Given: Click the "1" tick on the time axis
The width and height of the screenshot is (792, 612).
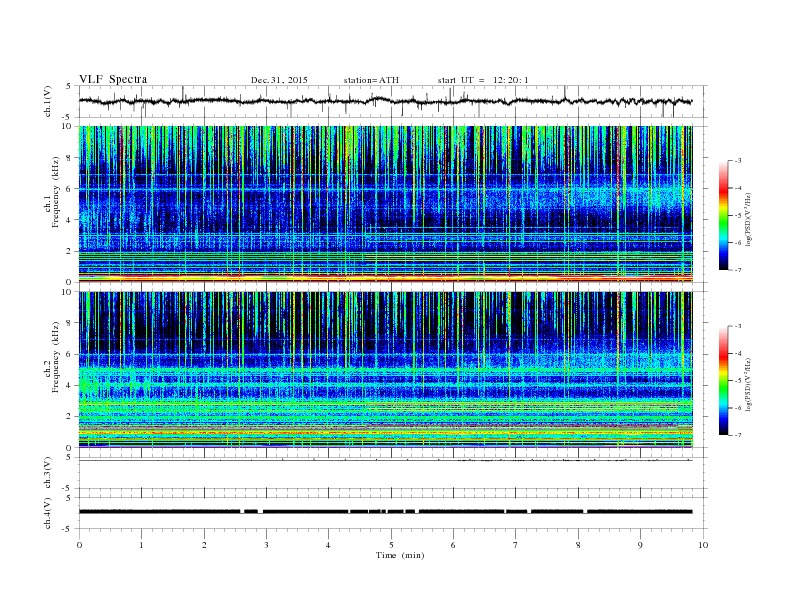Looking at the screenshot, I should pos(141,545).
